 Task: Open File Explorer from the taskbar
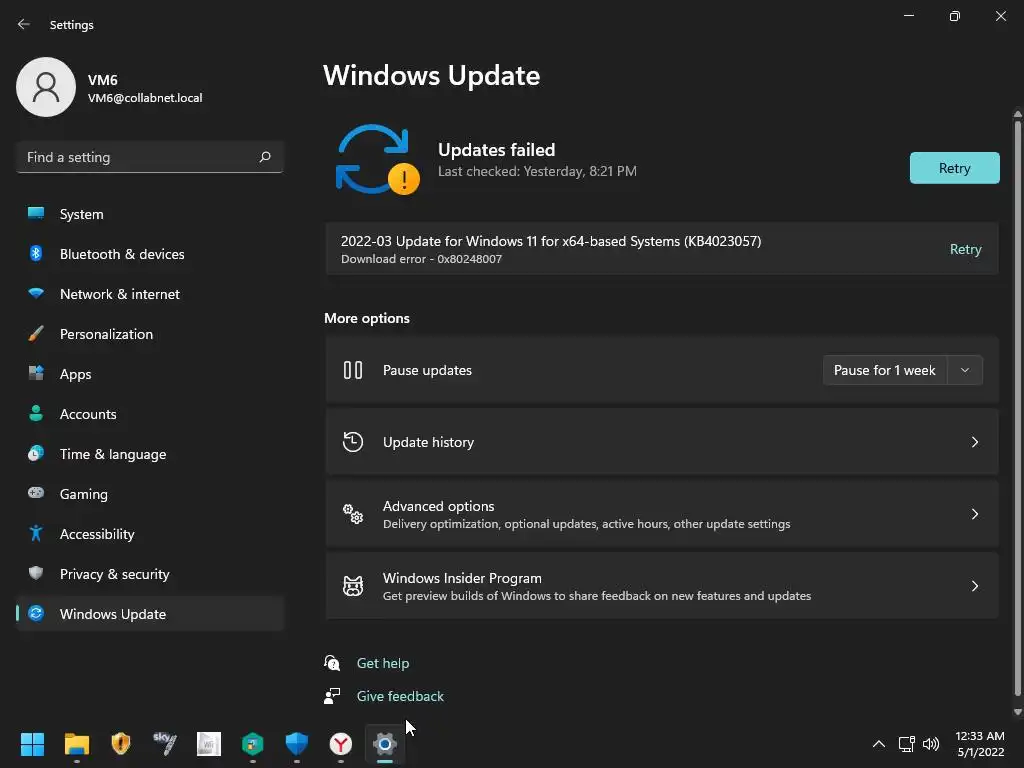(x=76, y=744)
